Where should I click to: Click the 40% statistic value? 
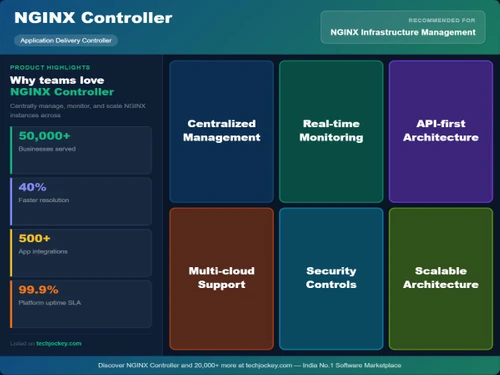[x=32, y=187]
